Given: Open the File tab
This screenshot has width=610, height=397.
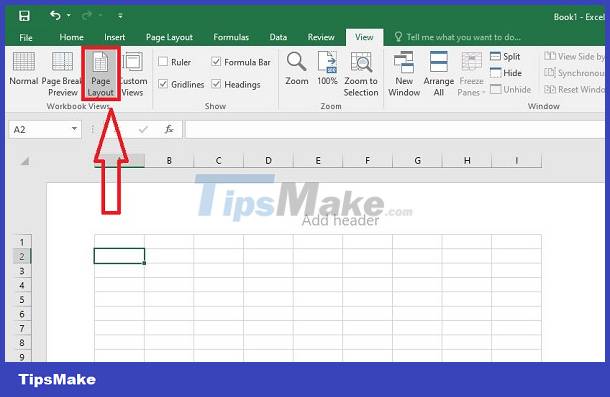Looking at the screenshot, I should (x=26, y=37).
